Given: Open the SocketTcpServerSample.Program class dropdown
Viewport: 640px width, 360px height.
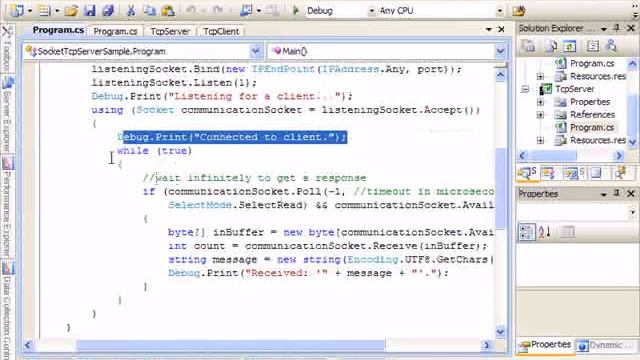Looking at the screenshot, I should click(256, 51).
